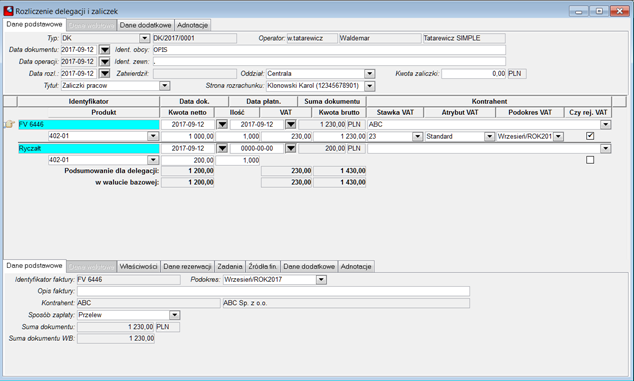Open date picker for FV 6446 Data płatn.
Screen dimensions: 634x381
click(291, 125)
